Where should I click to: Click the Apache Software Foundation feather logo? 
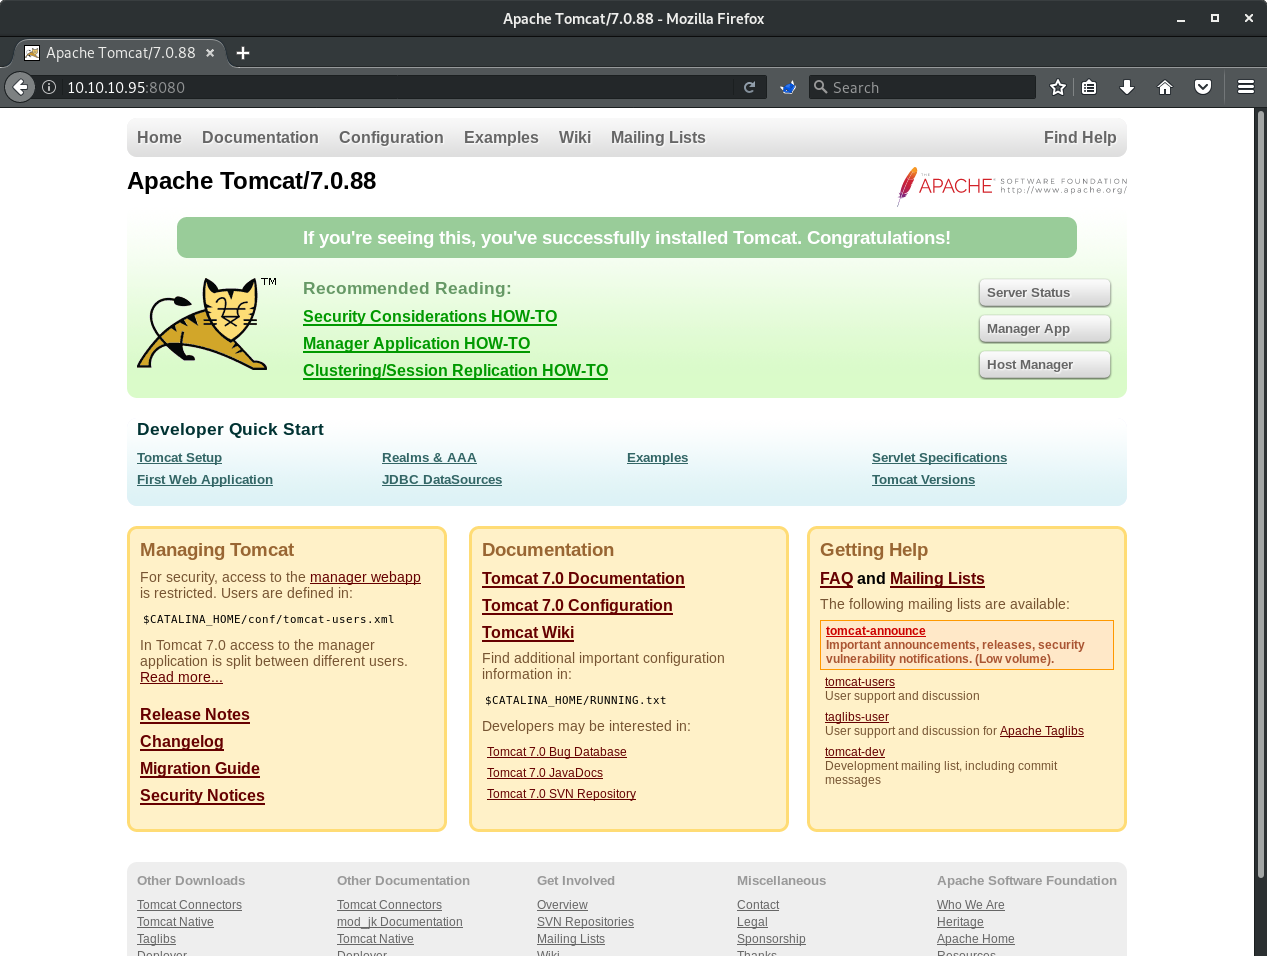[1012, 186]
